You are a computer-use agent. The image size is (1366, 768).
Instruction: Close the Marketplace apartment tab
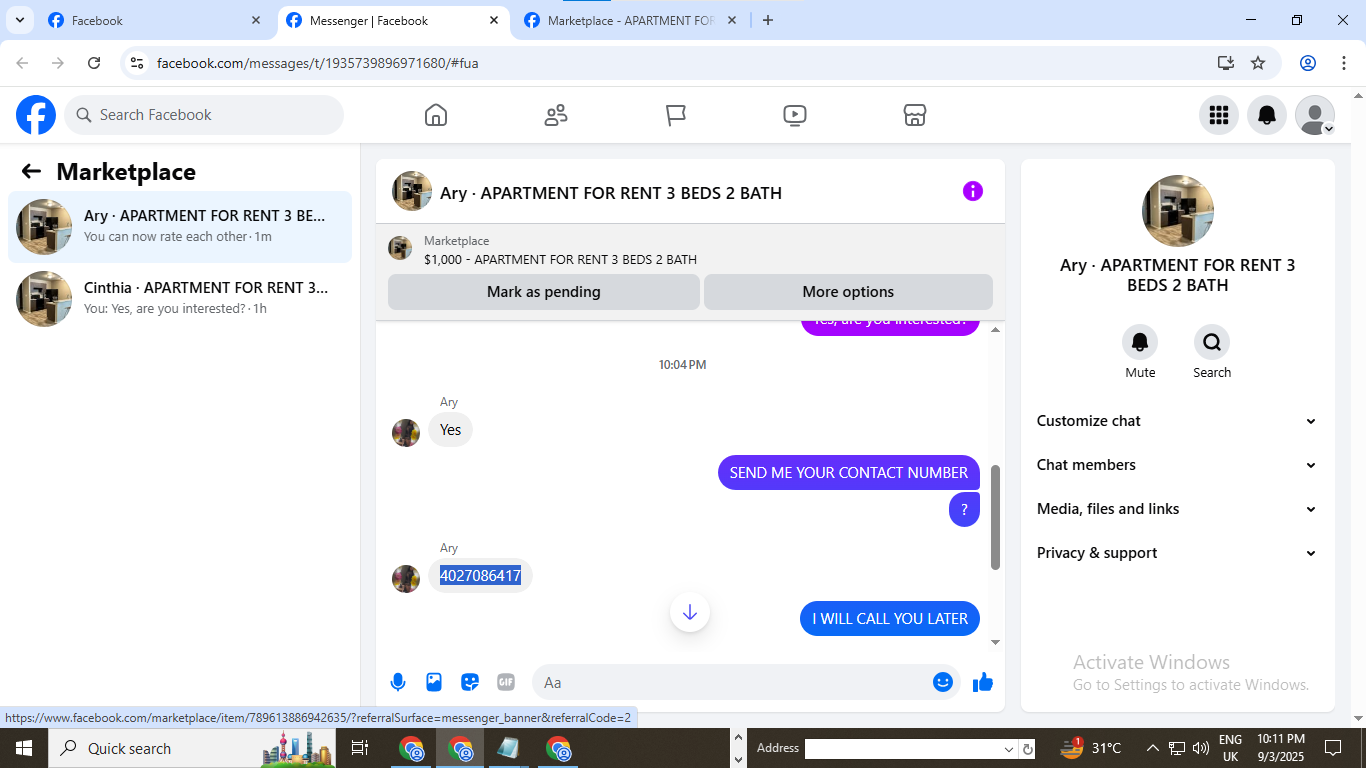pyautogui.click(x=732, y=20)
